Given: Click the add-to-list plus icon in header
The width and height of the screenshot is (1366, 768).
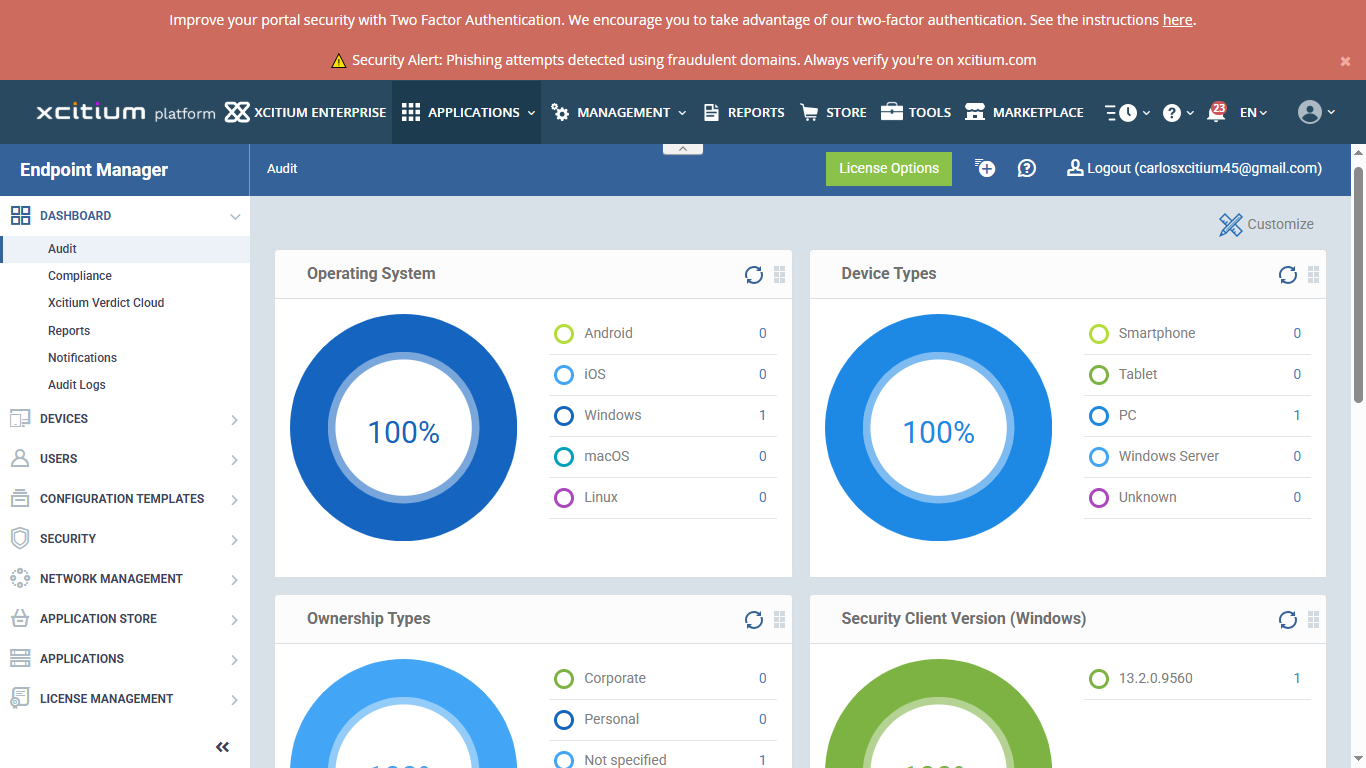Looking at the screenshot, I should coord(985,168).
